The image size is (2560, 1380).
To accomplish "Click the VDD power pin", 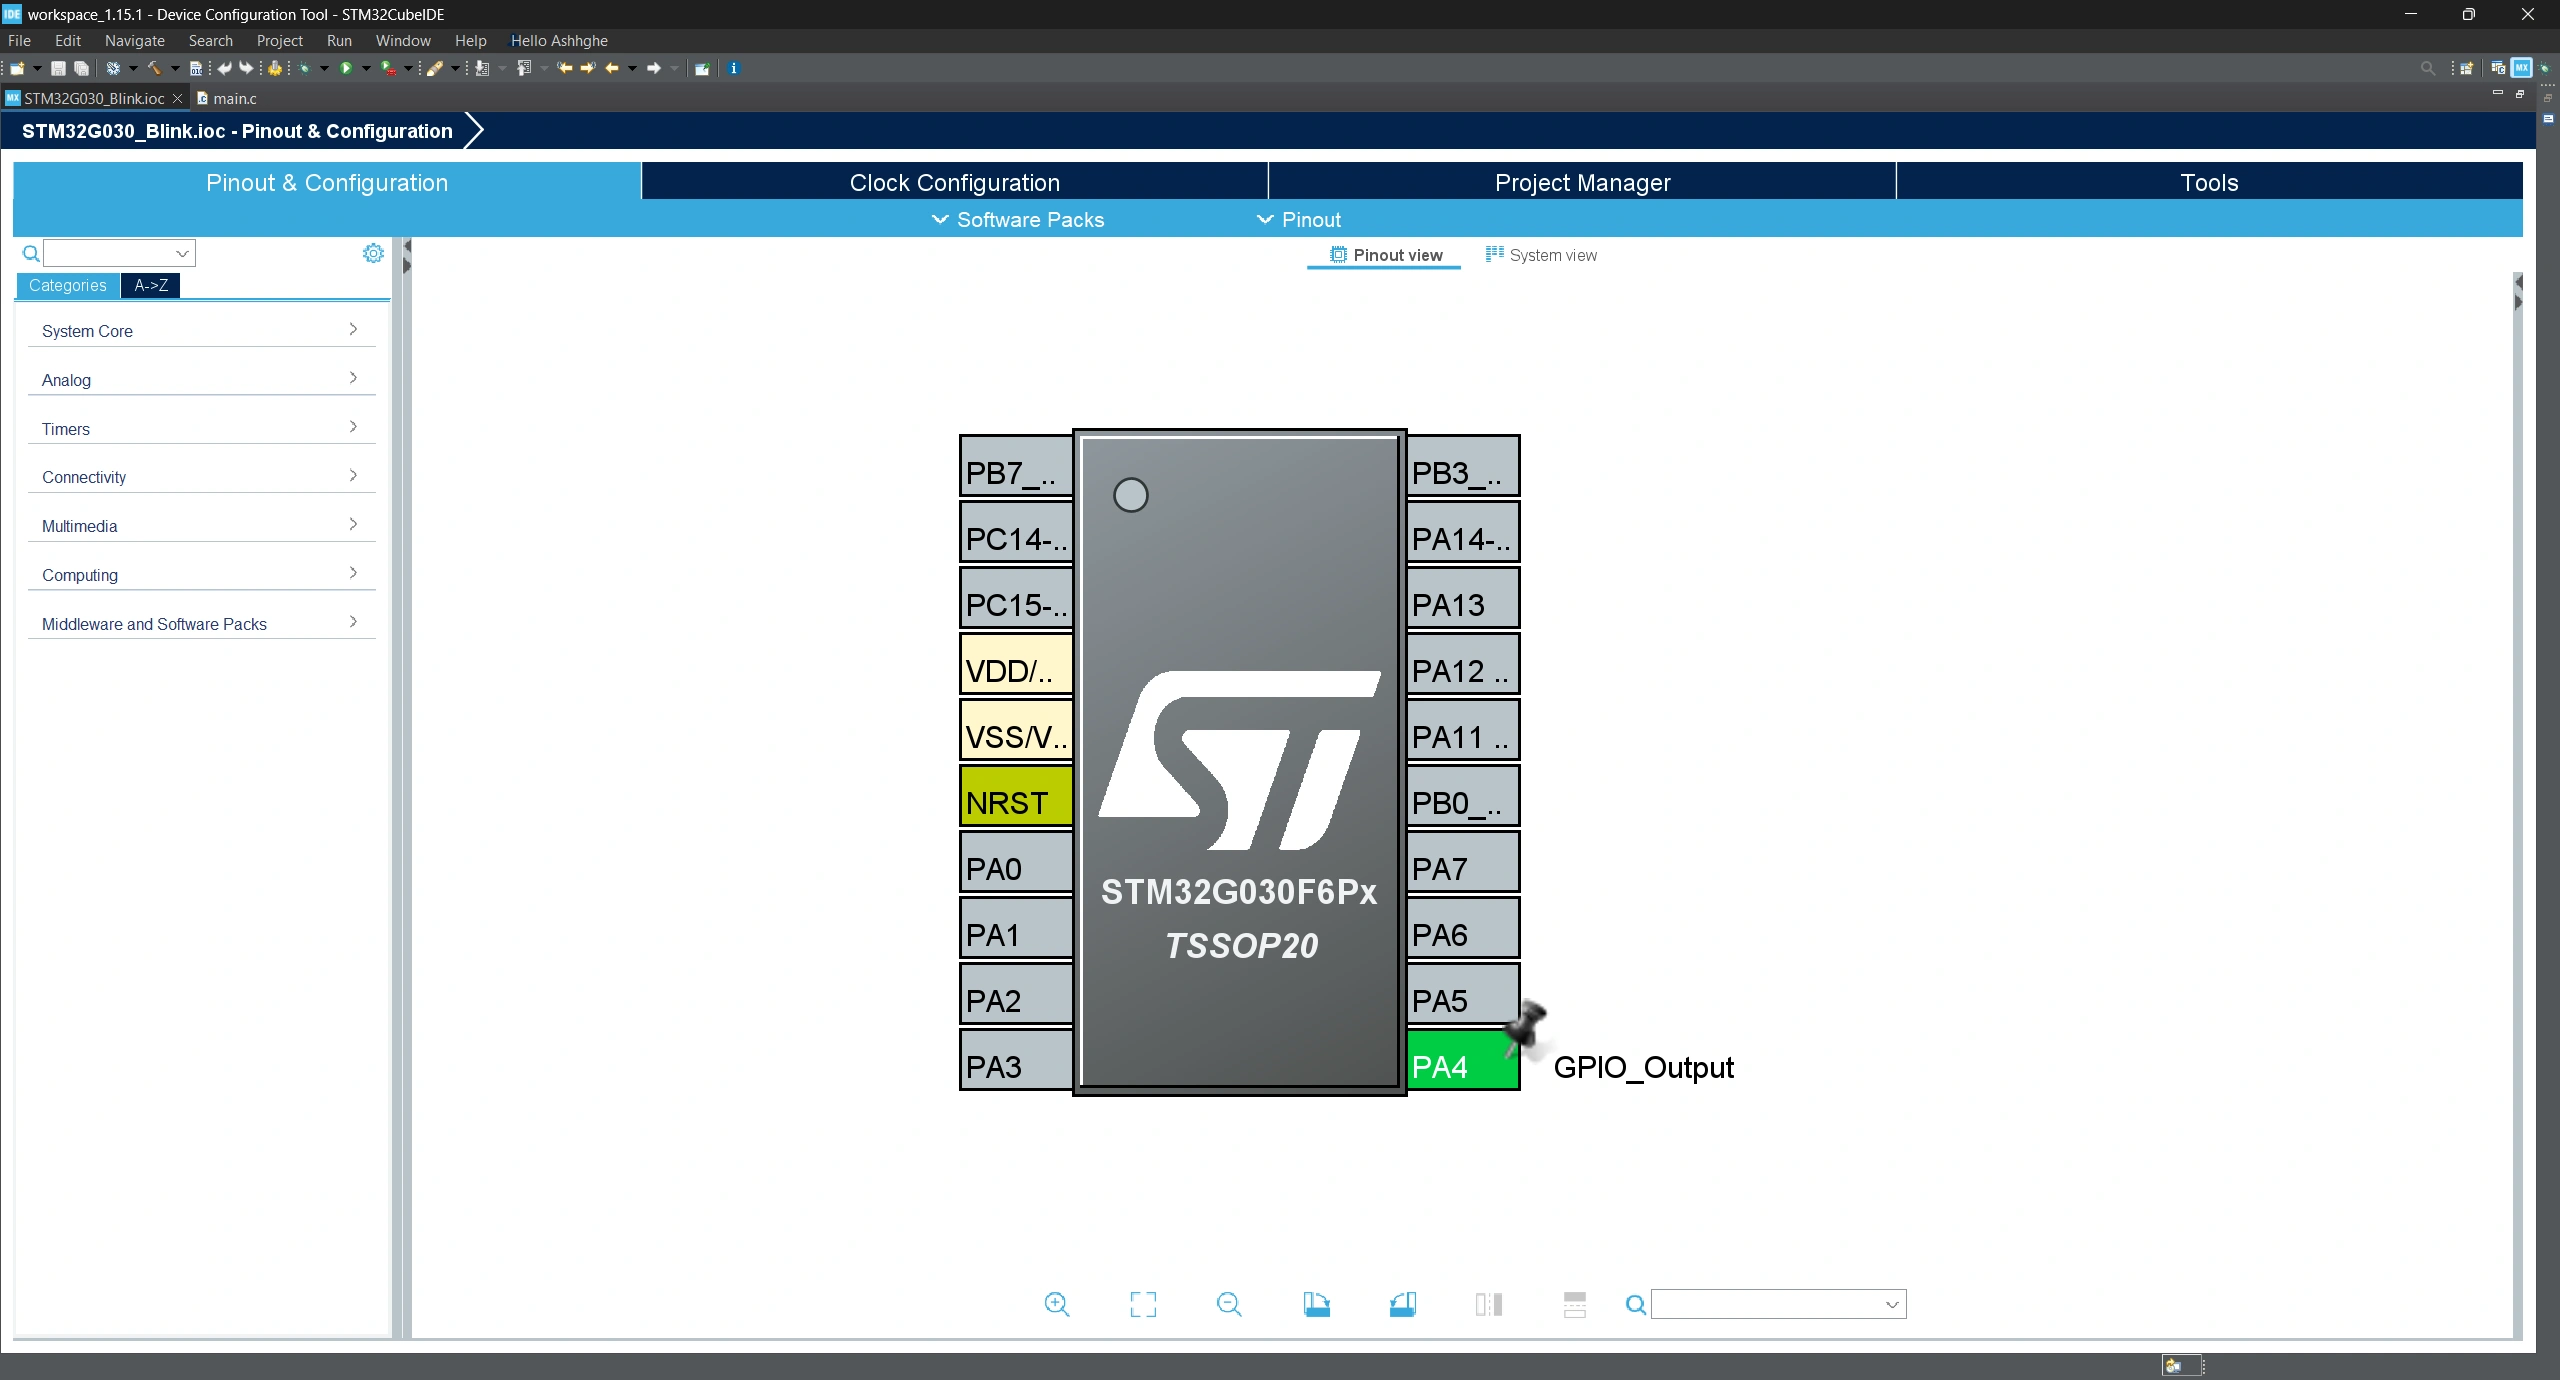I will pos(1016,664).
